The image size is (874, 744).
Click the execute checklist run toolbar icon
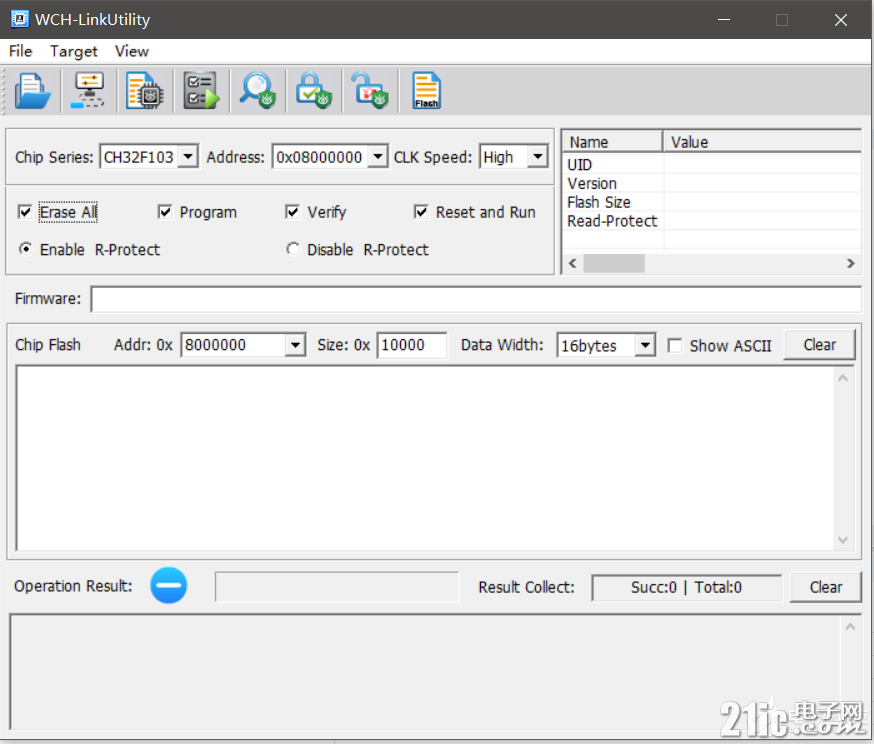tap(201, 91)
